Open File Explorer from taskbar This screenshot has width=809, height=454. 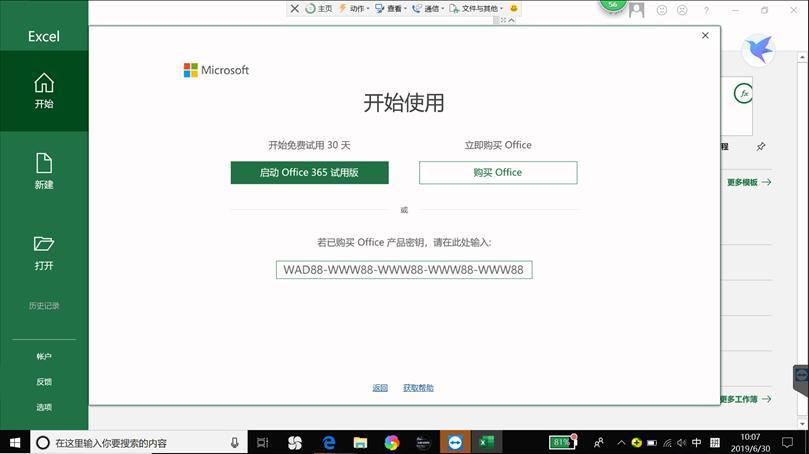(360, 443)
